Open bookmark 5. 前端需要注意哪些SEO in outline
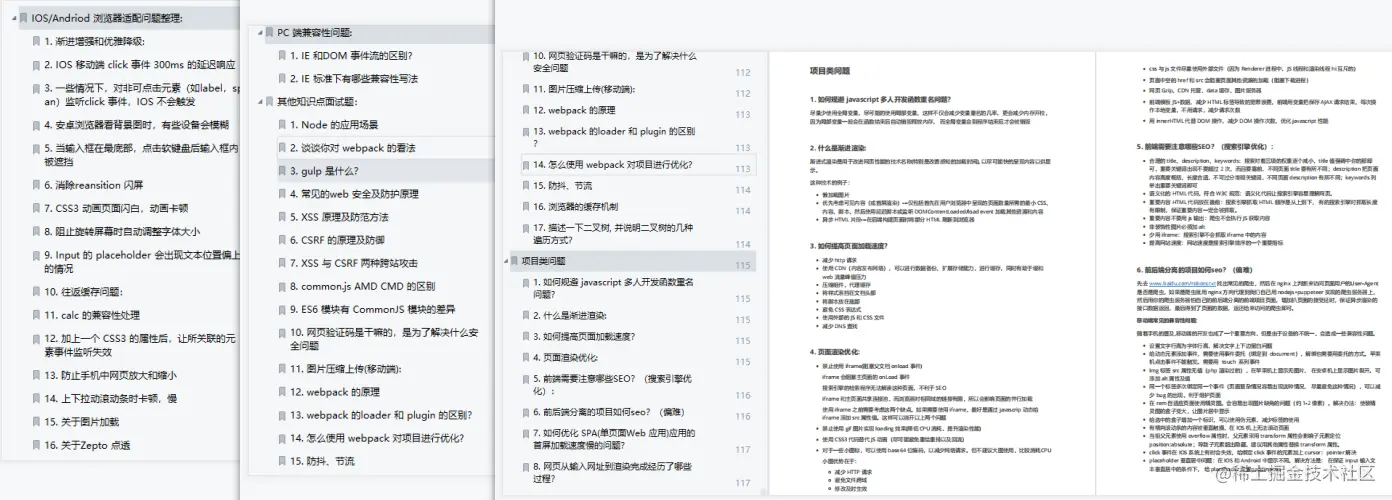Image resolution: width=1392 pixels, height=500 pixels. click(614, 385)
